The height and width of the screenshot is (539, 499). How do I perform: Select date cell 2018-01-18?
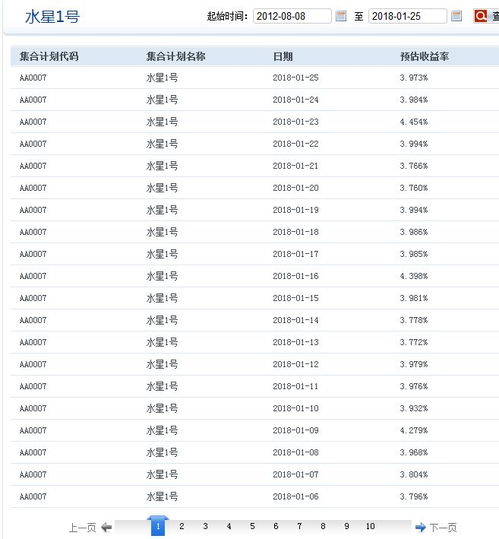[x=296, y=232]
